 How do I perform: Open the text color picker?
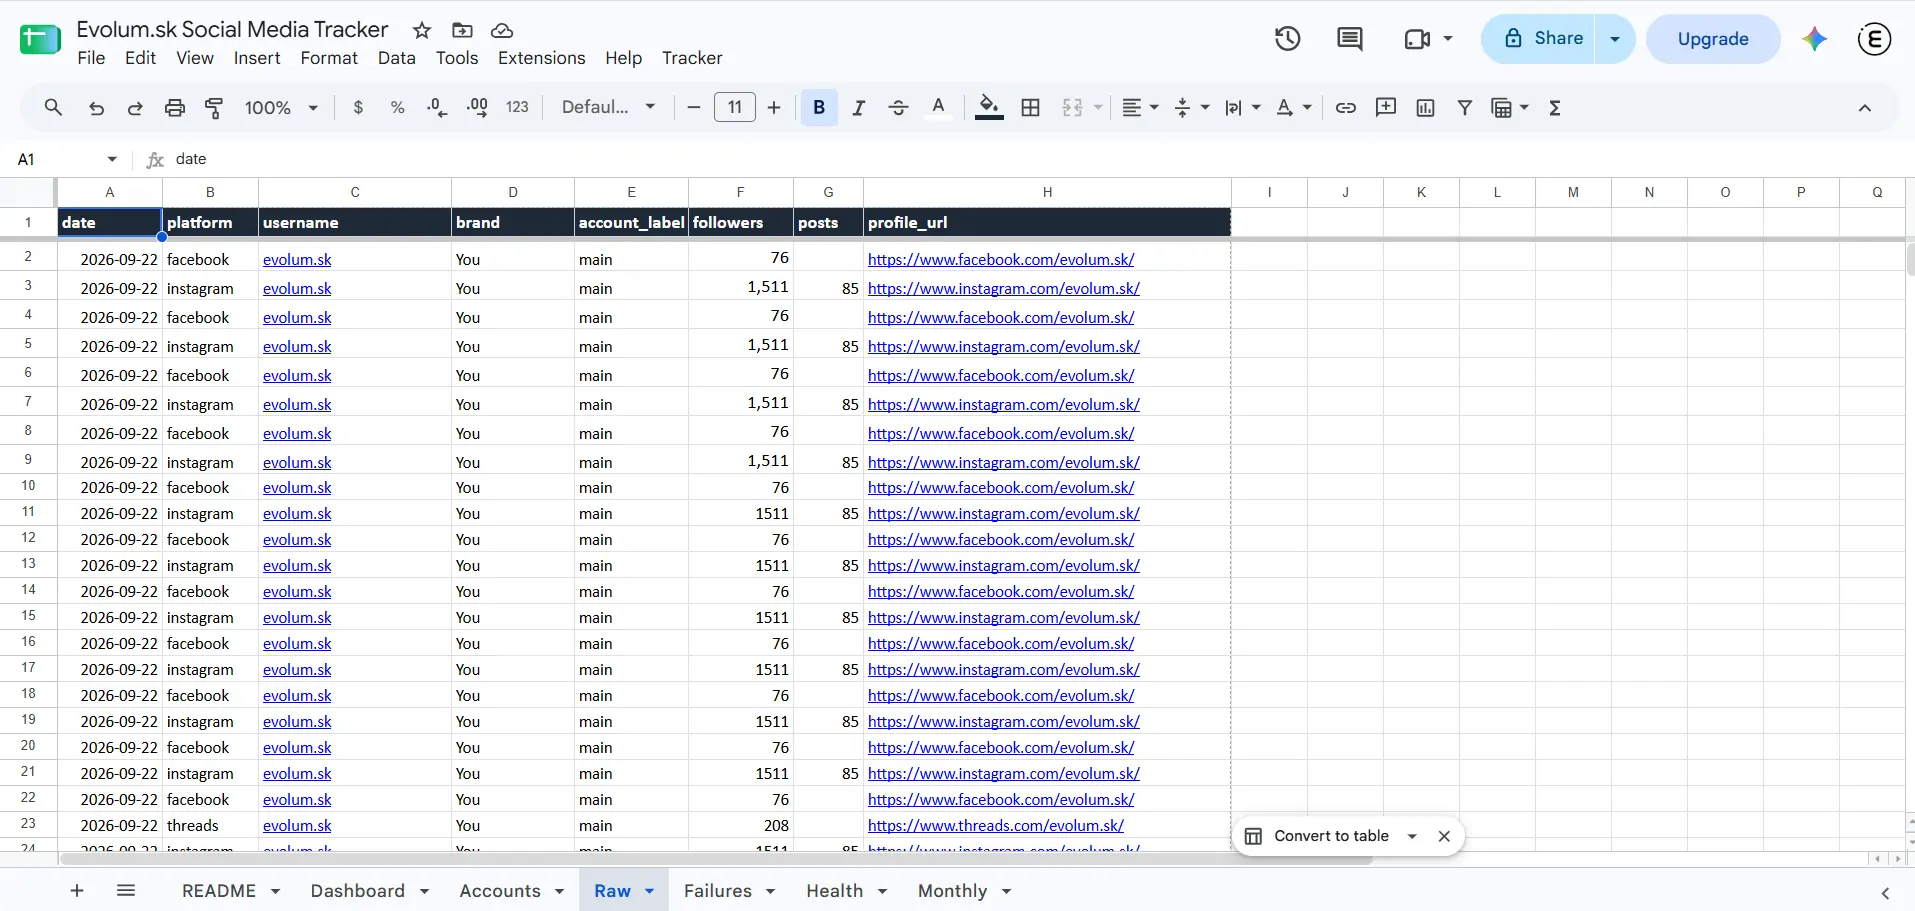tap(938, 108)
